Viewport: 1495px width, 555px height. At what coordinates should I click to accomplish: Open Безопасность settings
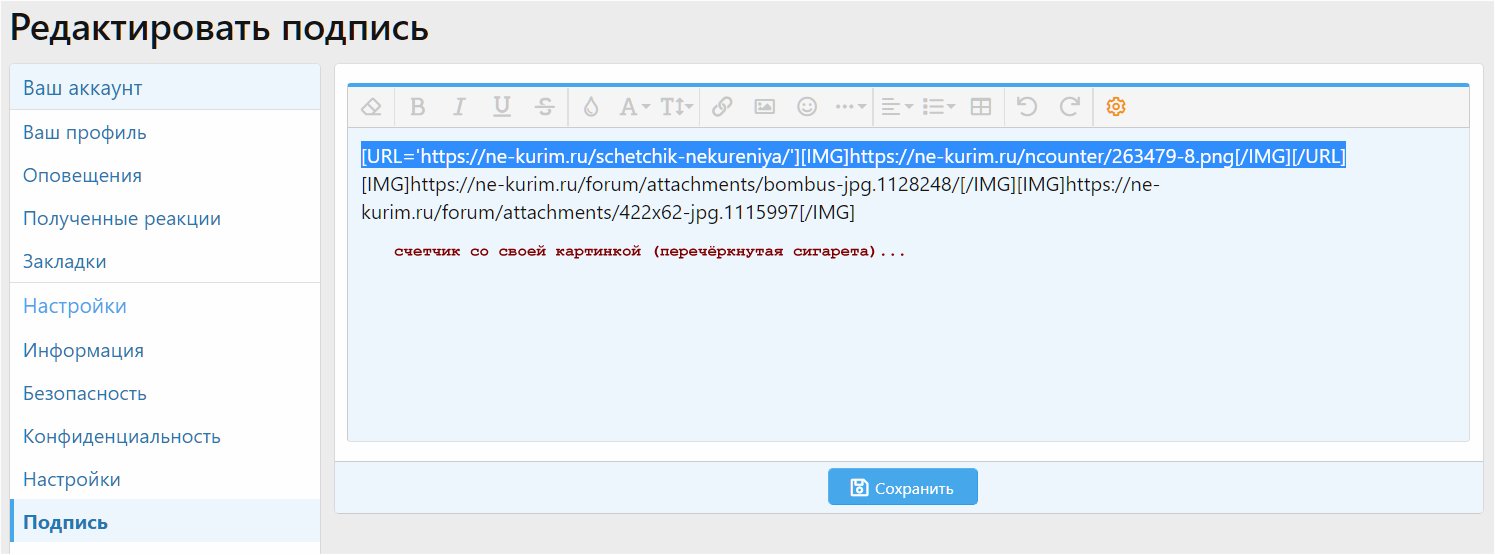(x=165, y=393)
